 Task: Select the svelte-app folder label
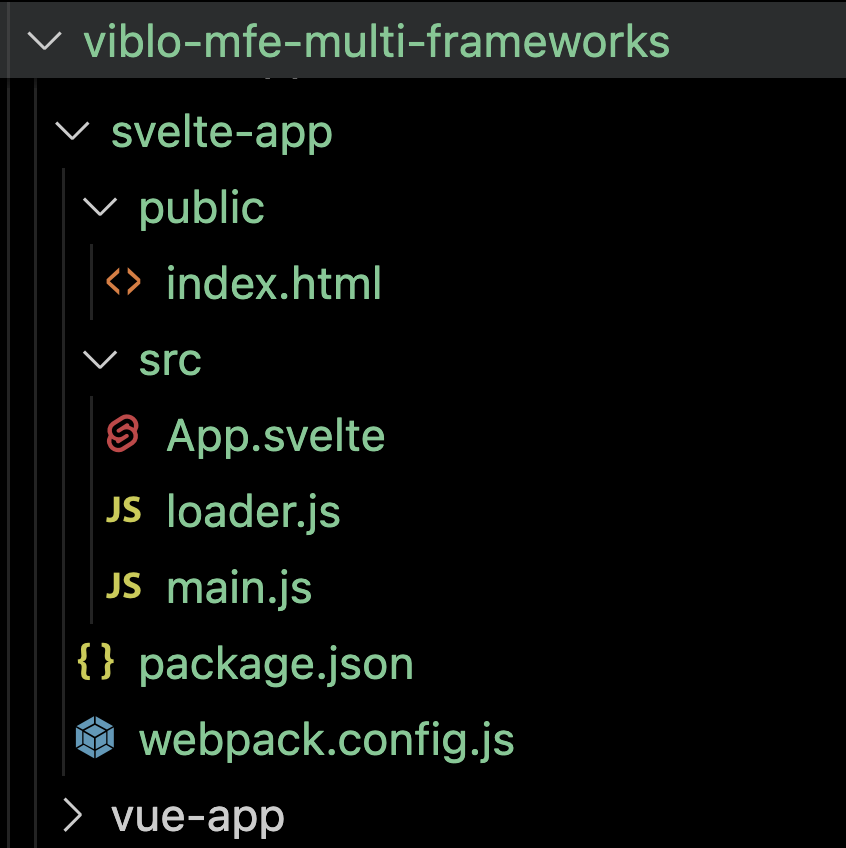(221, 131)
